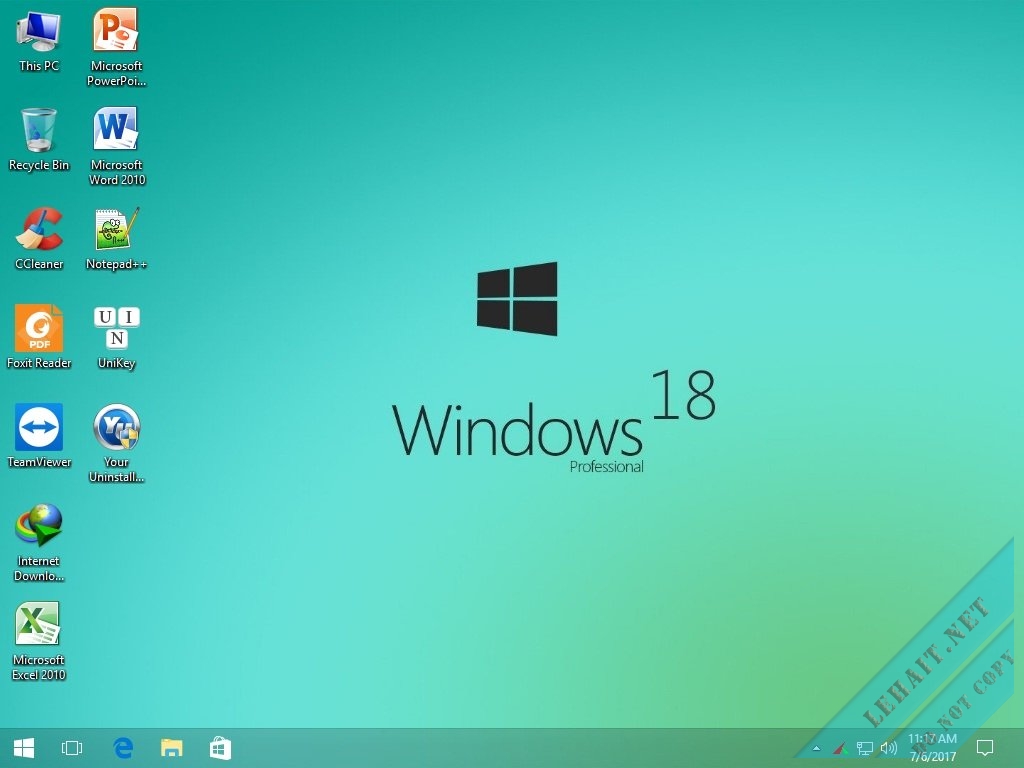Expand hidden icons in the system tray
The width and height of the screenshot is (1024, 768).
tap(817, 747)
